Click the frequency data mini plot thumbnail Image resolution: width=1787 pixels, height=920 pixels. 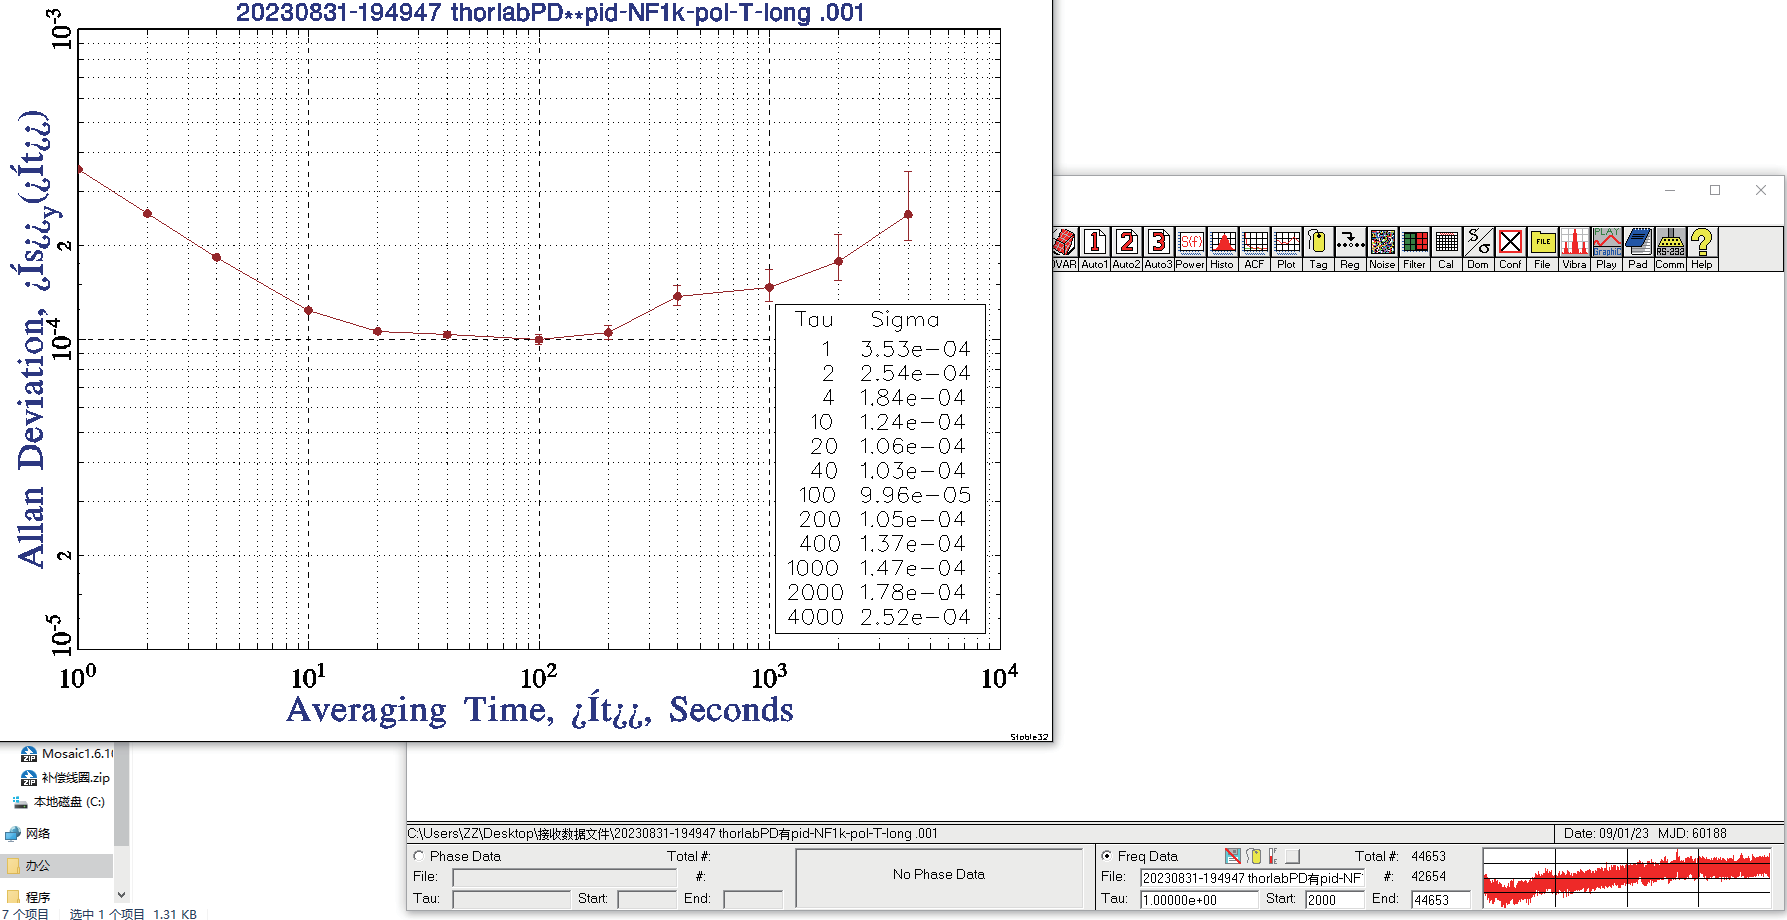coord(1627,877)
